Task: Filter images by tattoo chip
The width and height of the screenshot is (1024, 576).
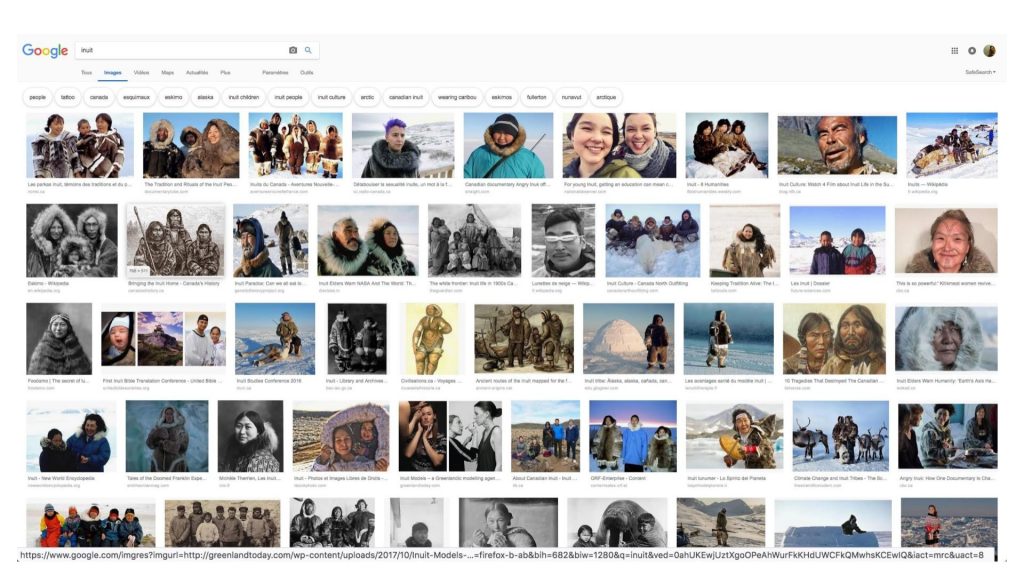Action: pos(68,97)
